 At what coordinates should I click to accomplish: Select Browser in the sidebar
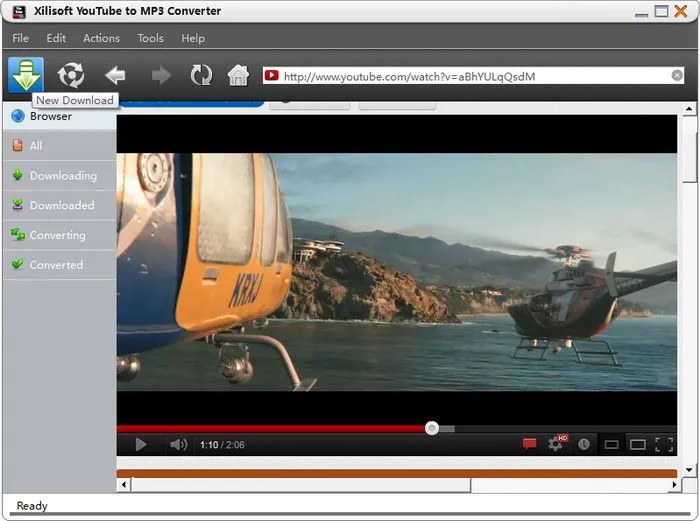click(60, 117)
